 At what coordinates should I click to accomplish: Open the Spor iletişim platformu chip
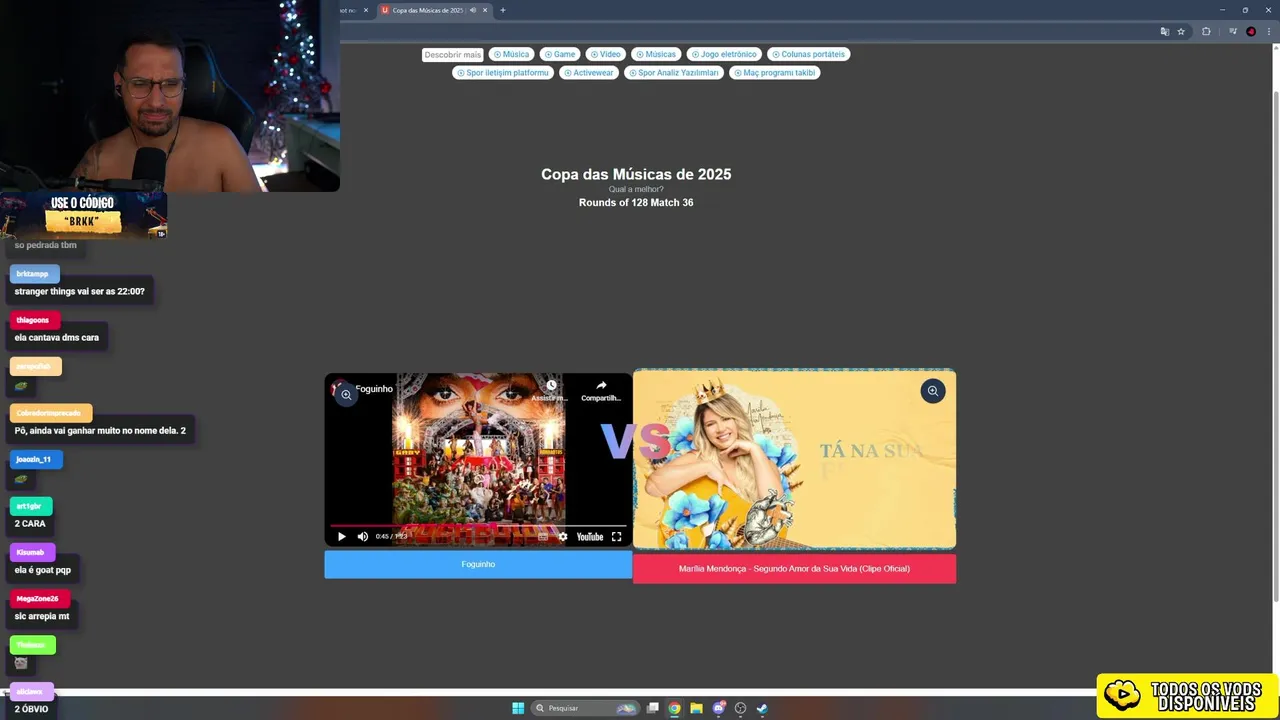(x=503, y=73)
